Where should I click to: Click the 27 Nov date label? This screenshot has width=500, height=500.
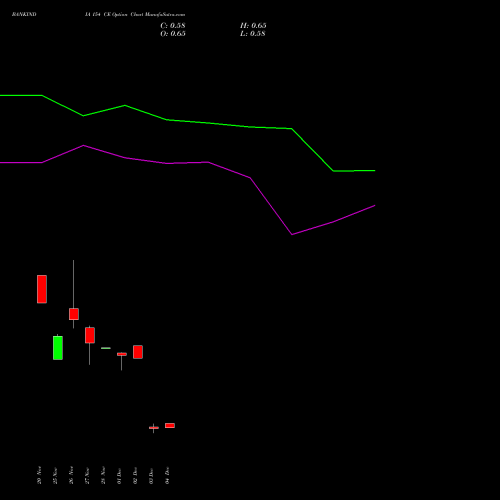87,475
